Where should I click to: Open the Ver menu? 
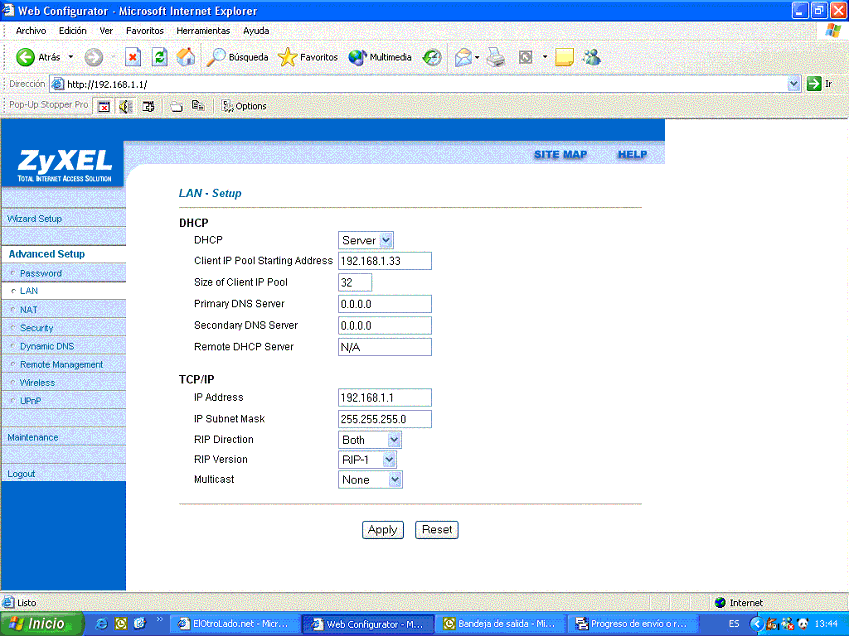106,31
